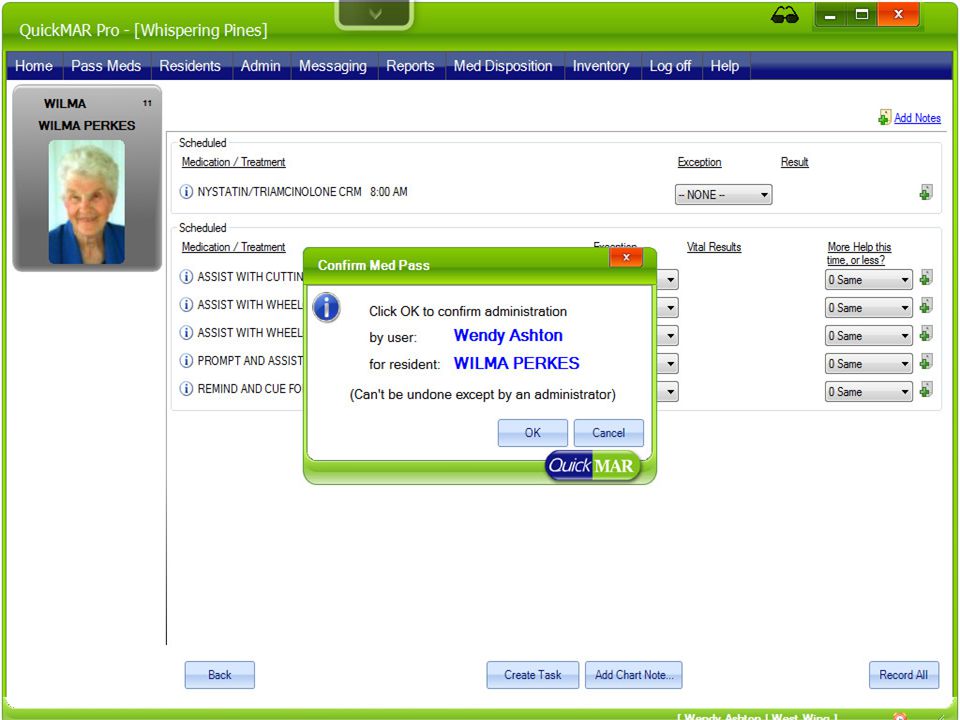Click NYSTATIN/TRIAMCINOLONE CRM medication name

pyautogui.click(x=279, y=192)
